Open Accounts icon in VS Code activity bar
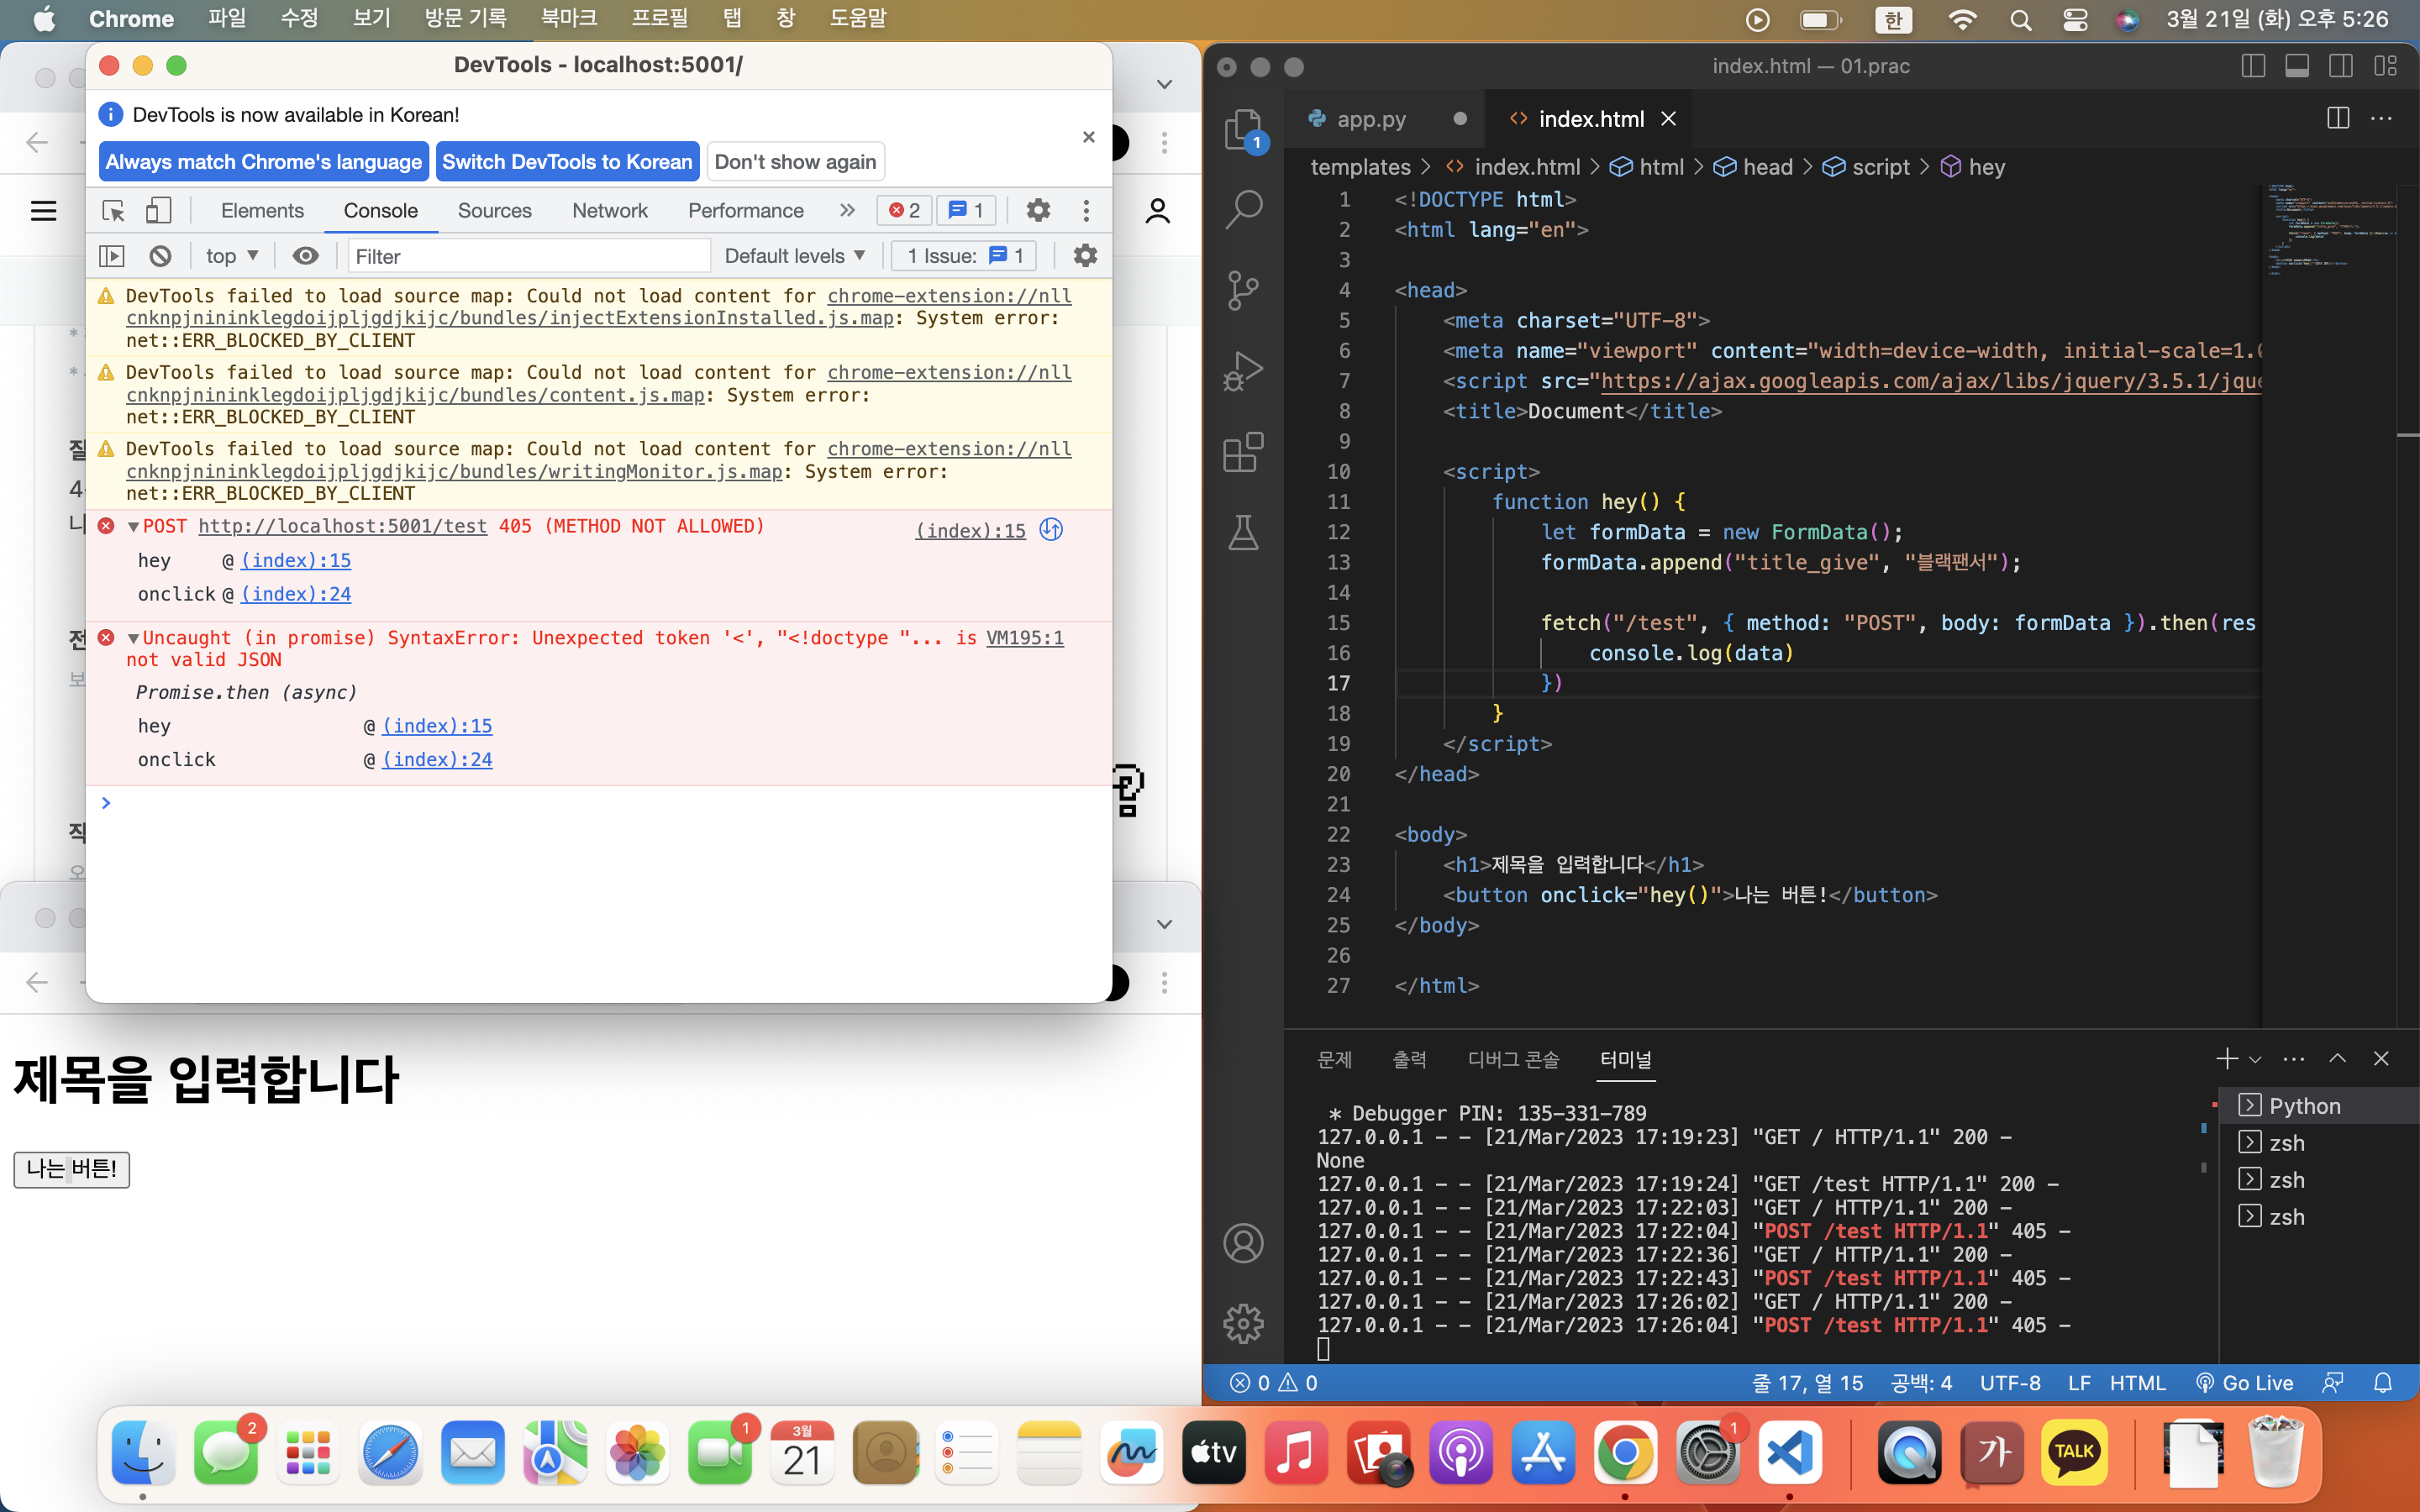 coord(1243,1243)
